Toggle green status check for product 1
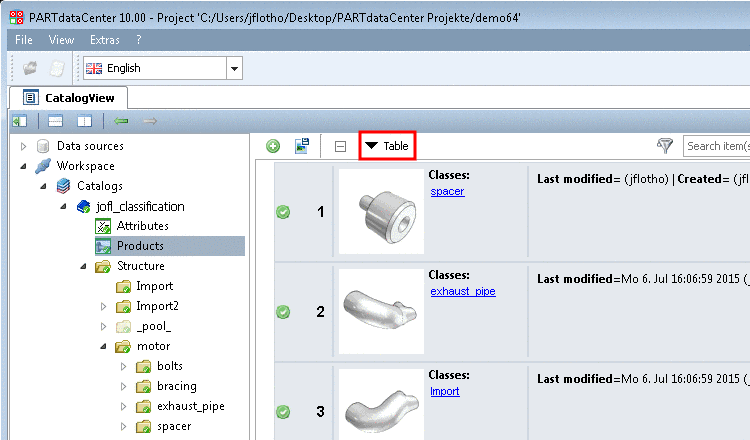Image resolution: width=750 pixels, height=440 pixels. click(283, 212)
